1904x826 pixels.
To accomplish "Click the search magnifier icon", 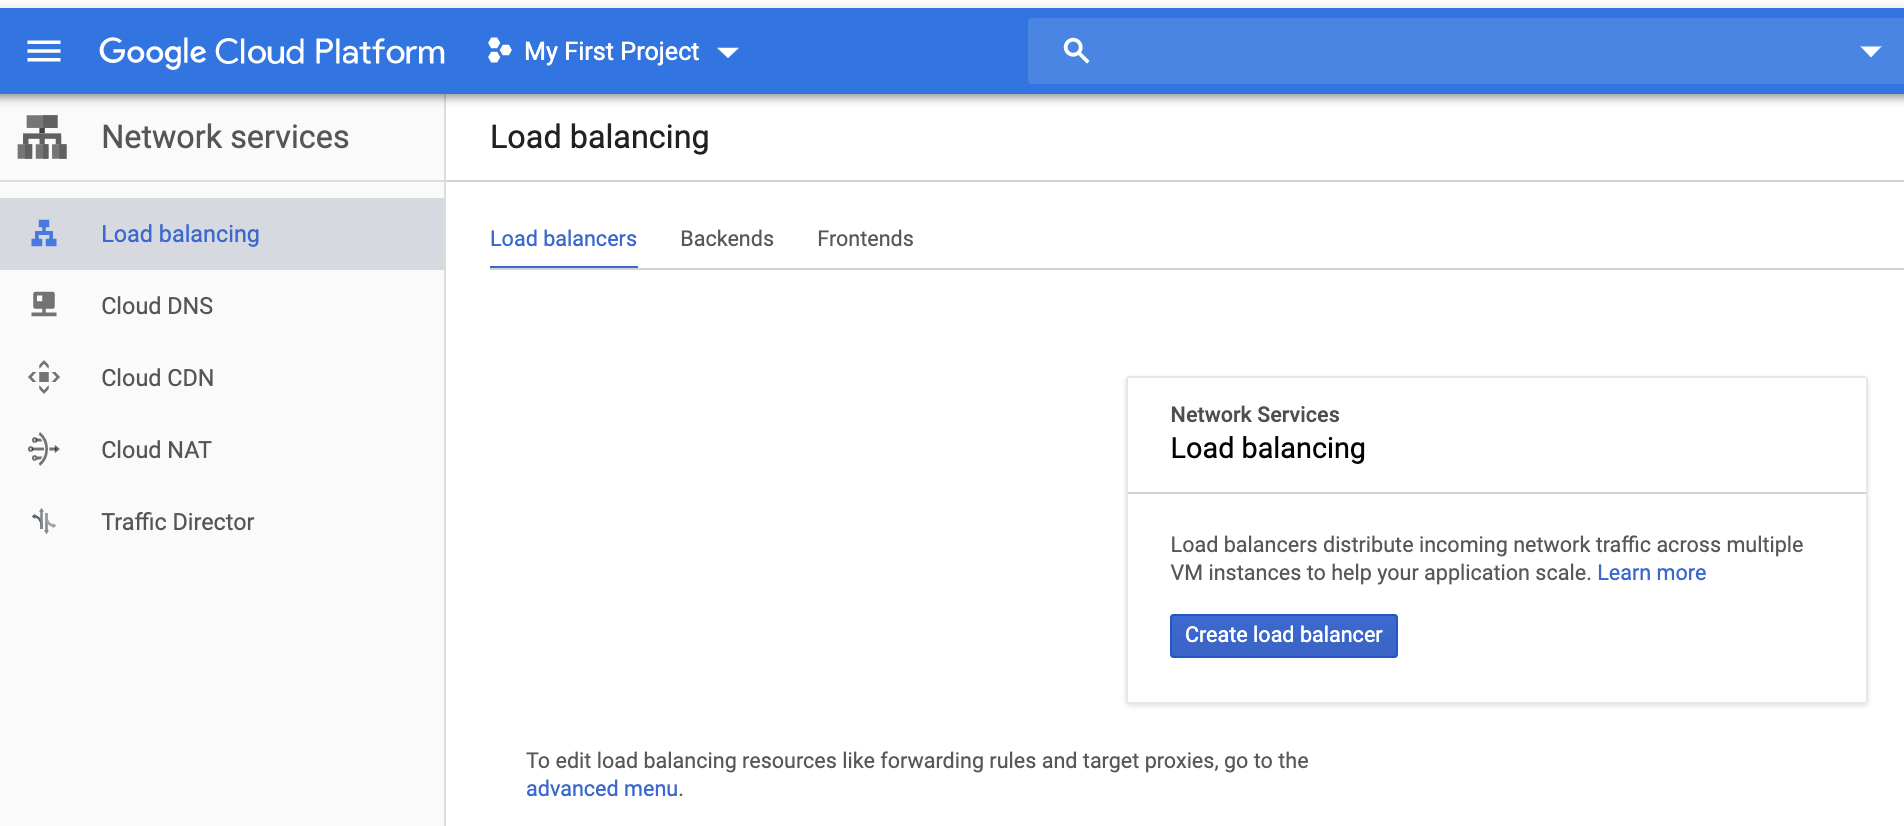I will pyautogui.click(x=1076, y=51).
